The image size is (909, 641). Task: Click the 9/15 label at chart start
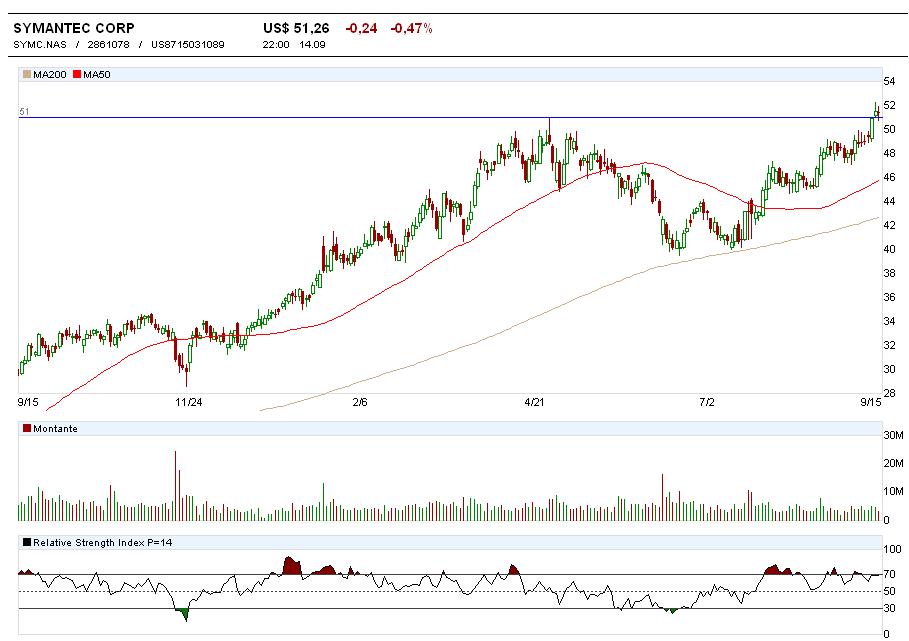pyautogui.click(x=28, y=402)
